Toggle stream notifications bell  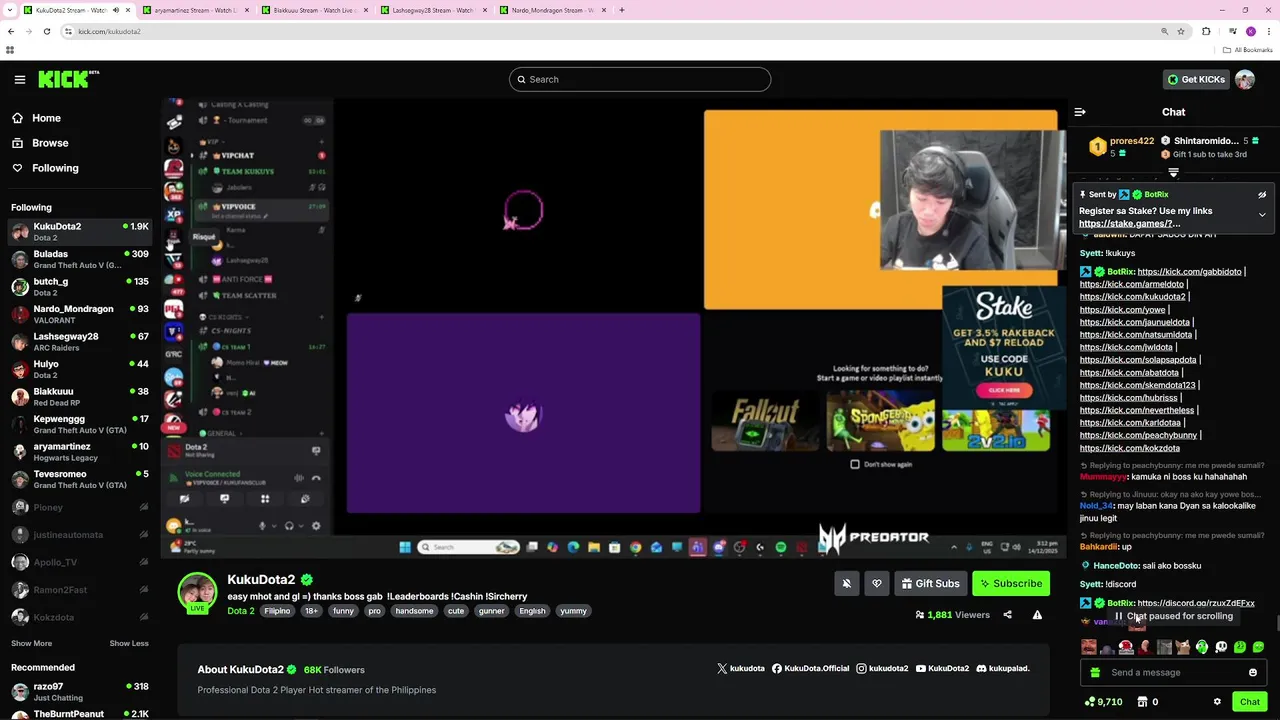[846, 583]
